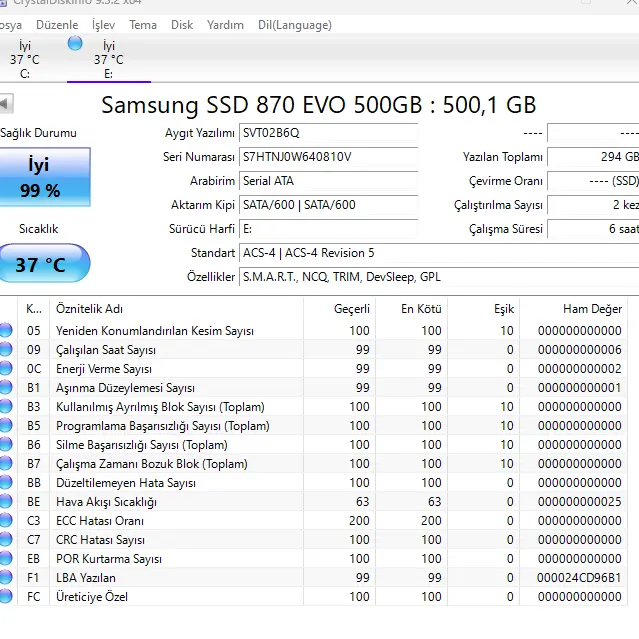This screenshot has width=639, height=639.
Task: Click the serial number field S7HTNJ0W640810V
Action: [x=328, y=157]
